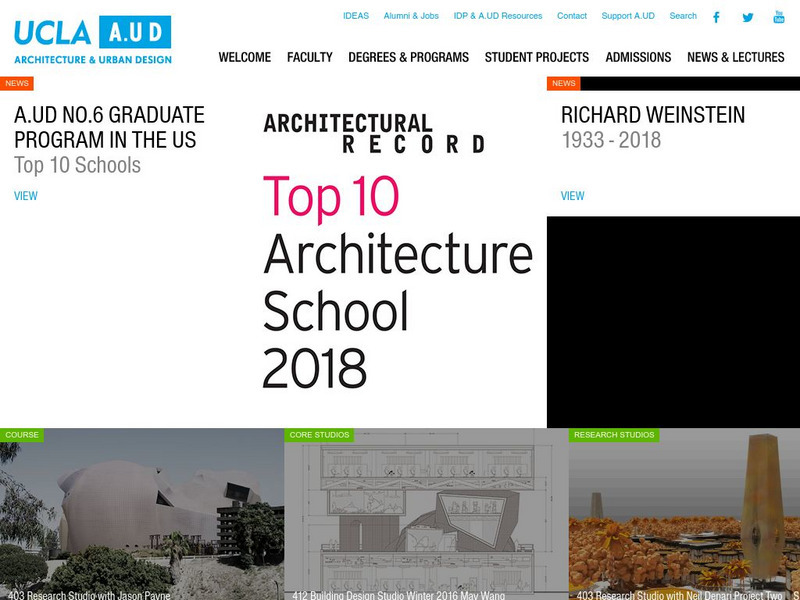The height and width of the screenshot is (600, 800).
Task: Open the Richard Weinstein headline
Action: tap(653, 115)
